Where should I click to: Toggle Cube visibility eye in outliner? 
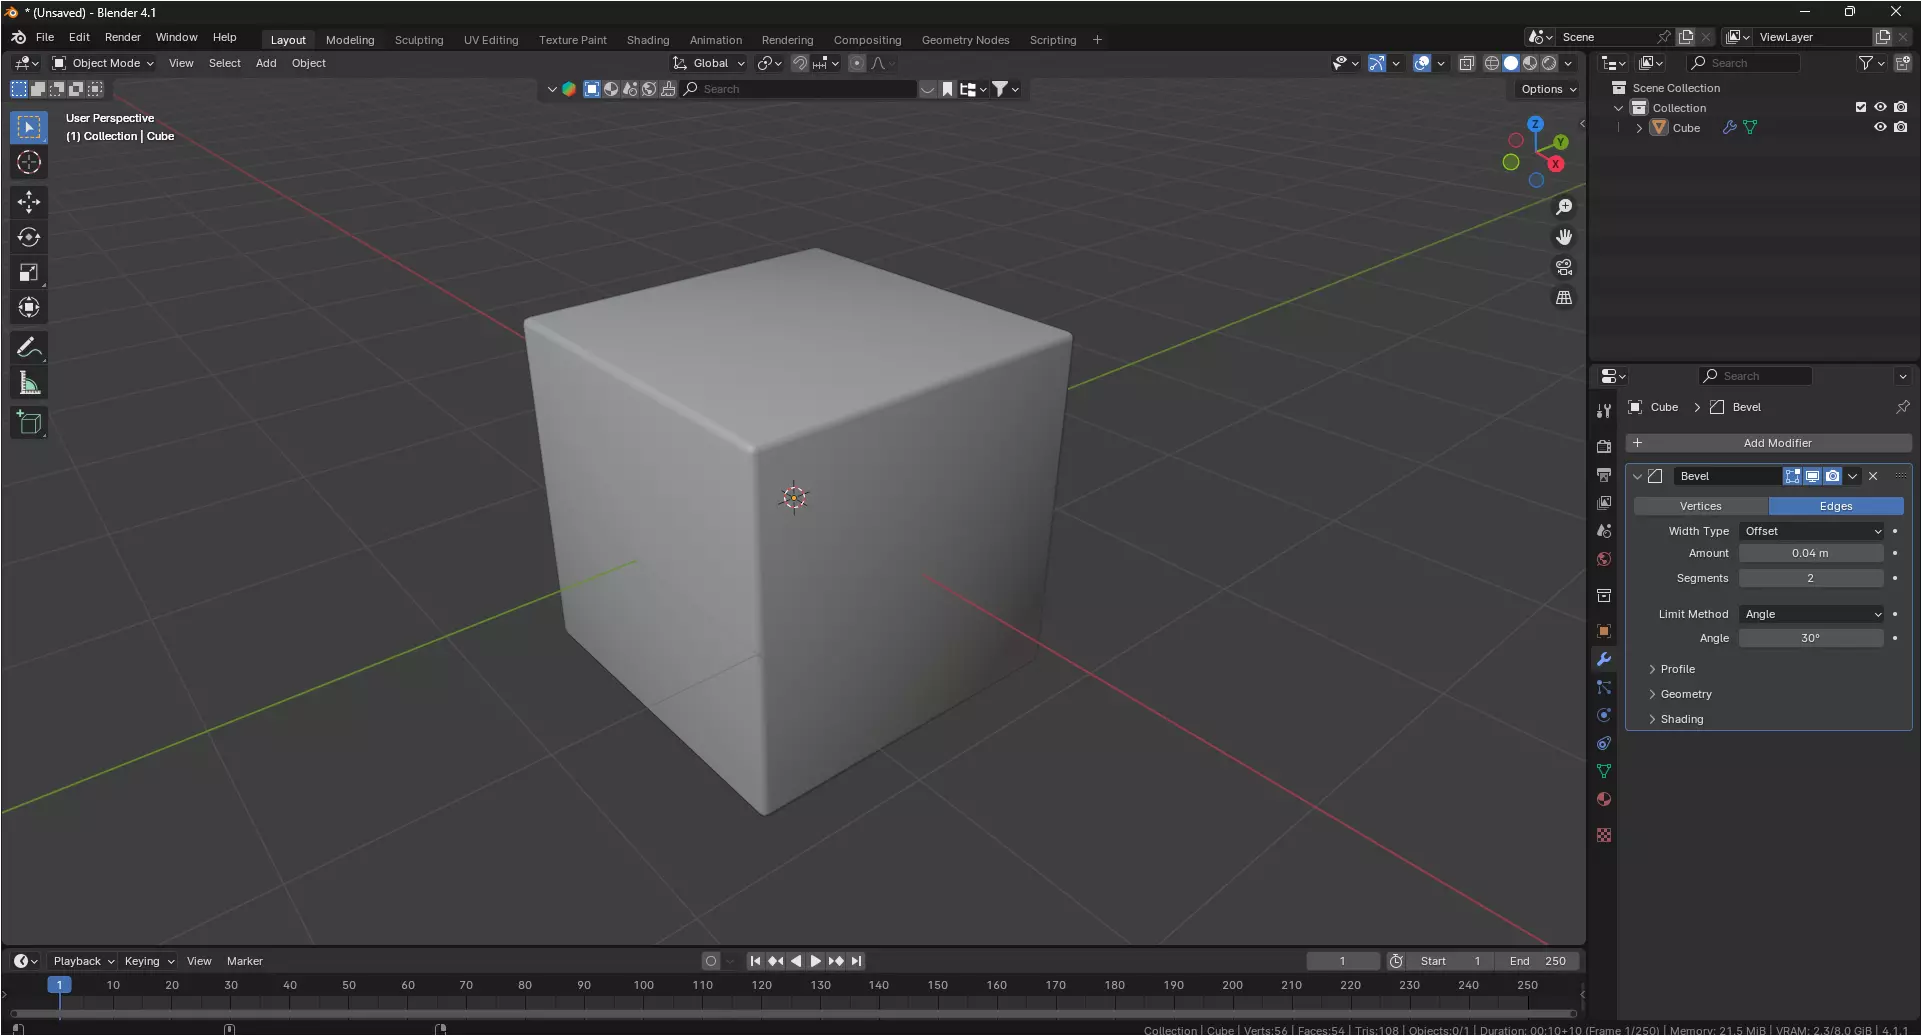click(x=1880, y=127)
